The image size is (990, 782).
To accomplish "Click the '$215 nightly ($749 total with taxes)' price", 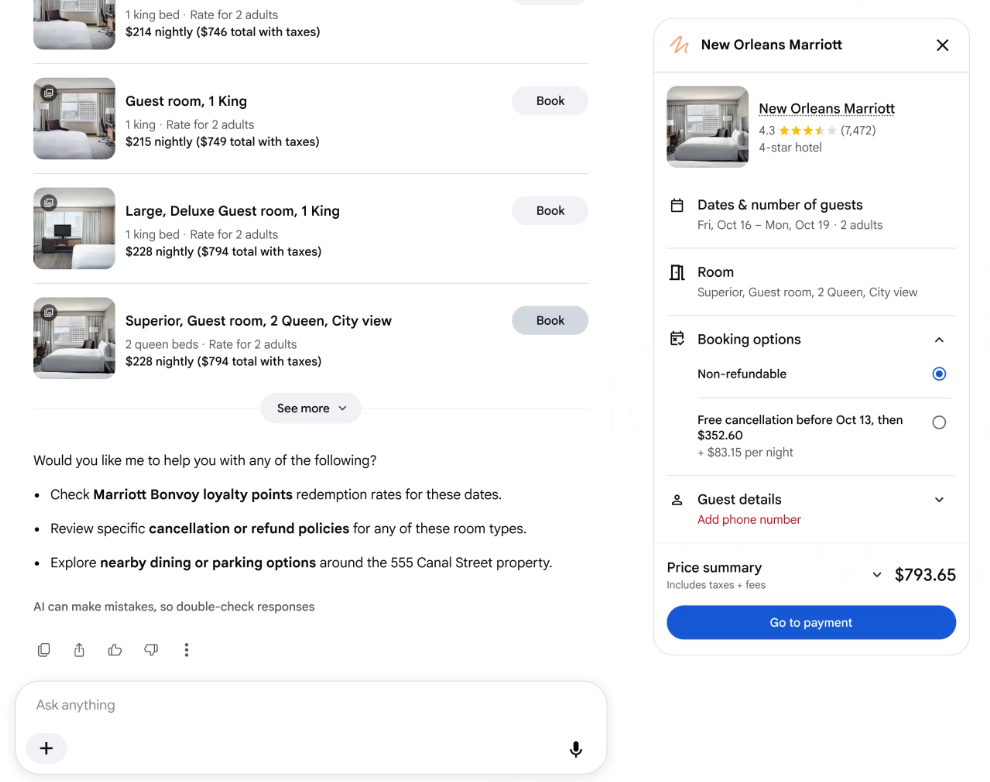I will (x=222, y=142).
